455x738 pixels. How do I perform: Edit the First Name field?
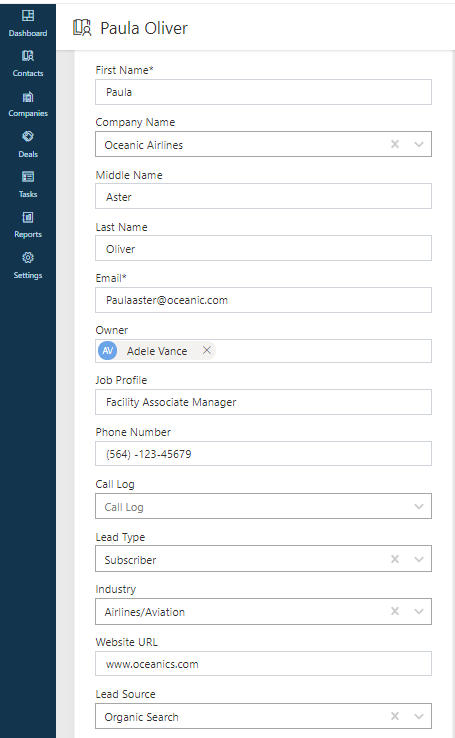(x=263, y=92)
